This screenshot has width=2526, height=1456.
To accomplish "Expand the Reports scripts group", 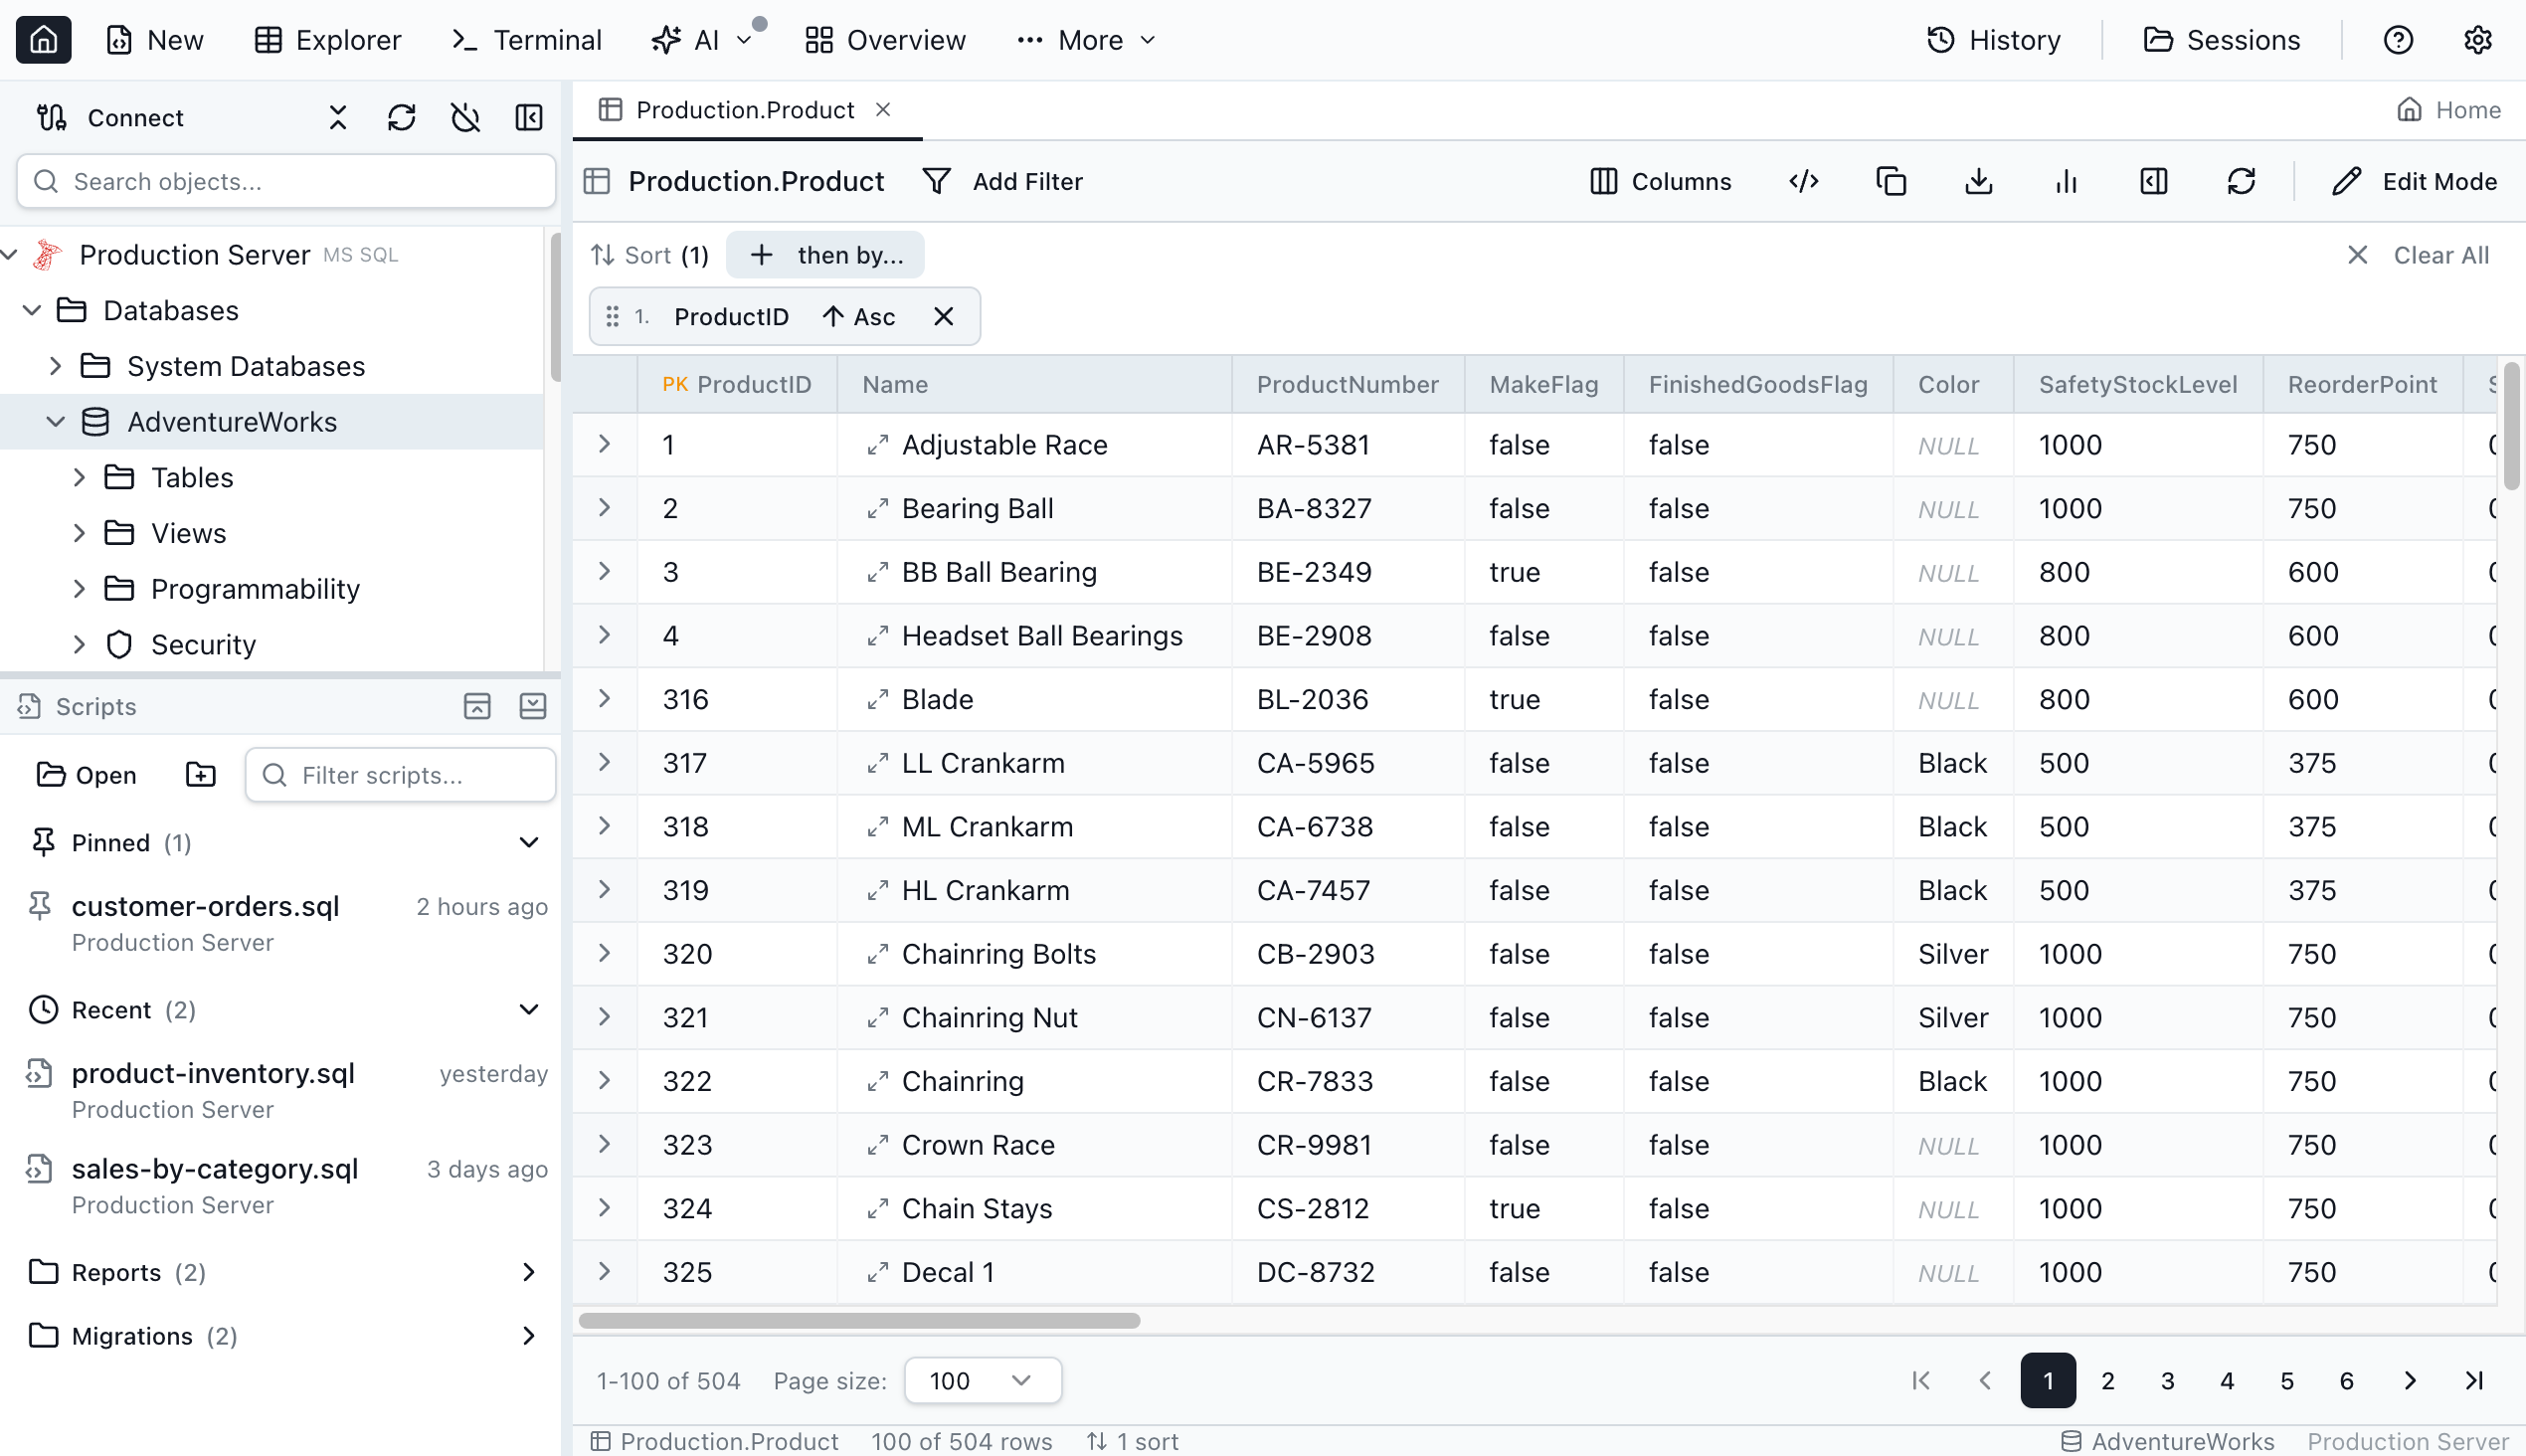I will tap(528, 1272).
